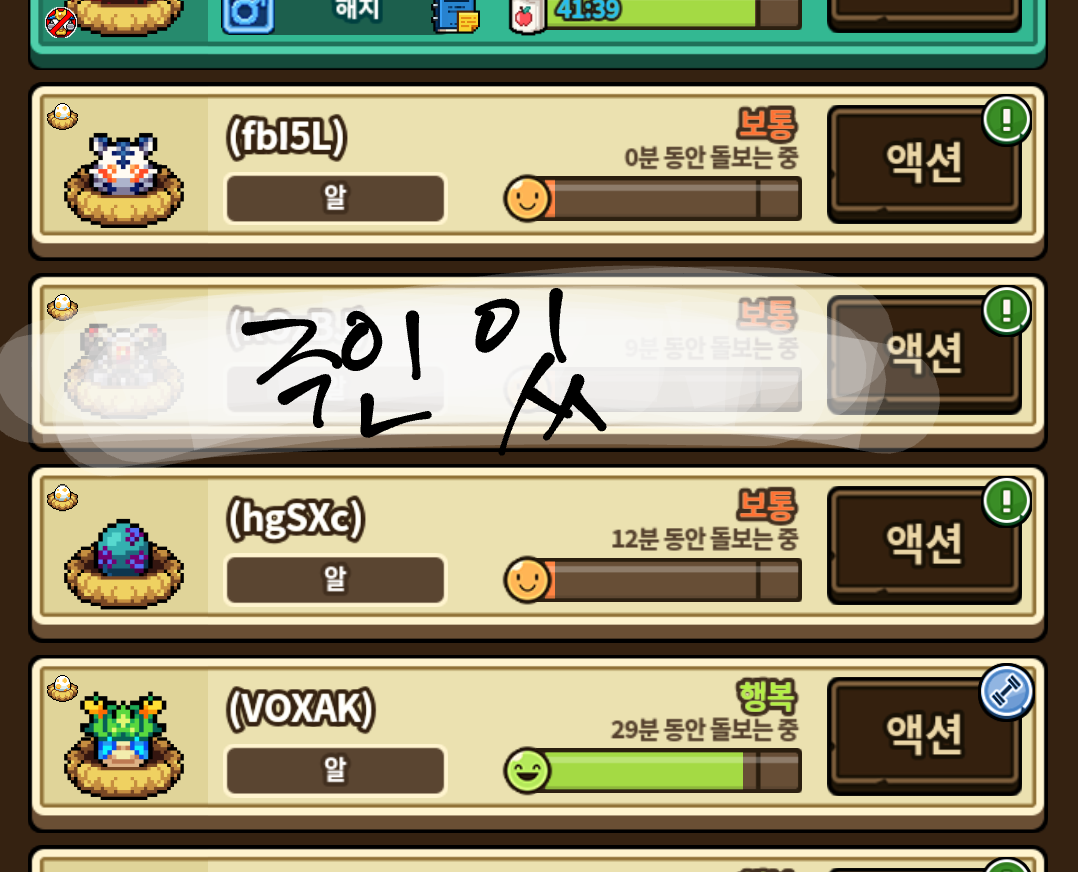Click the green exclamation badge on fbI5L
The image size is (1078, 872).
[1006, 120]
